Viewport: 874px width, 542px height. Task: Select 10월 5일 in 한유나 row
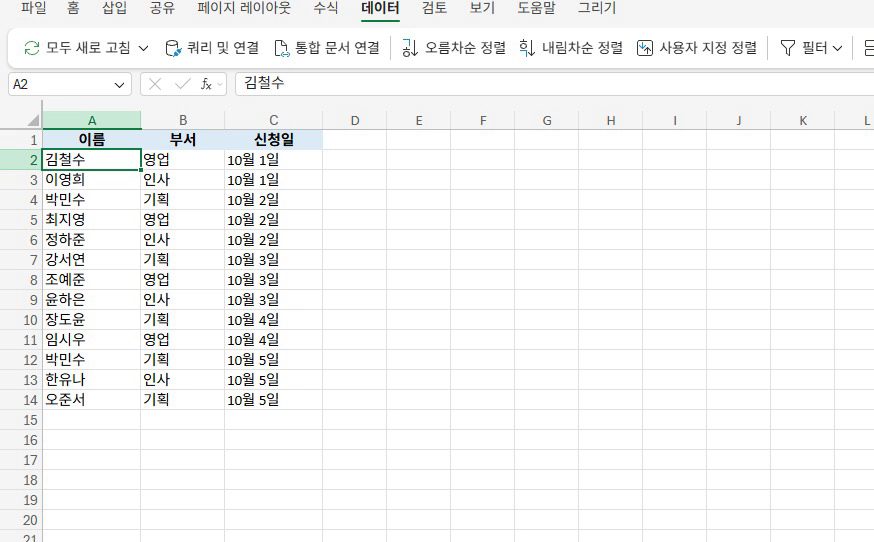274,380
